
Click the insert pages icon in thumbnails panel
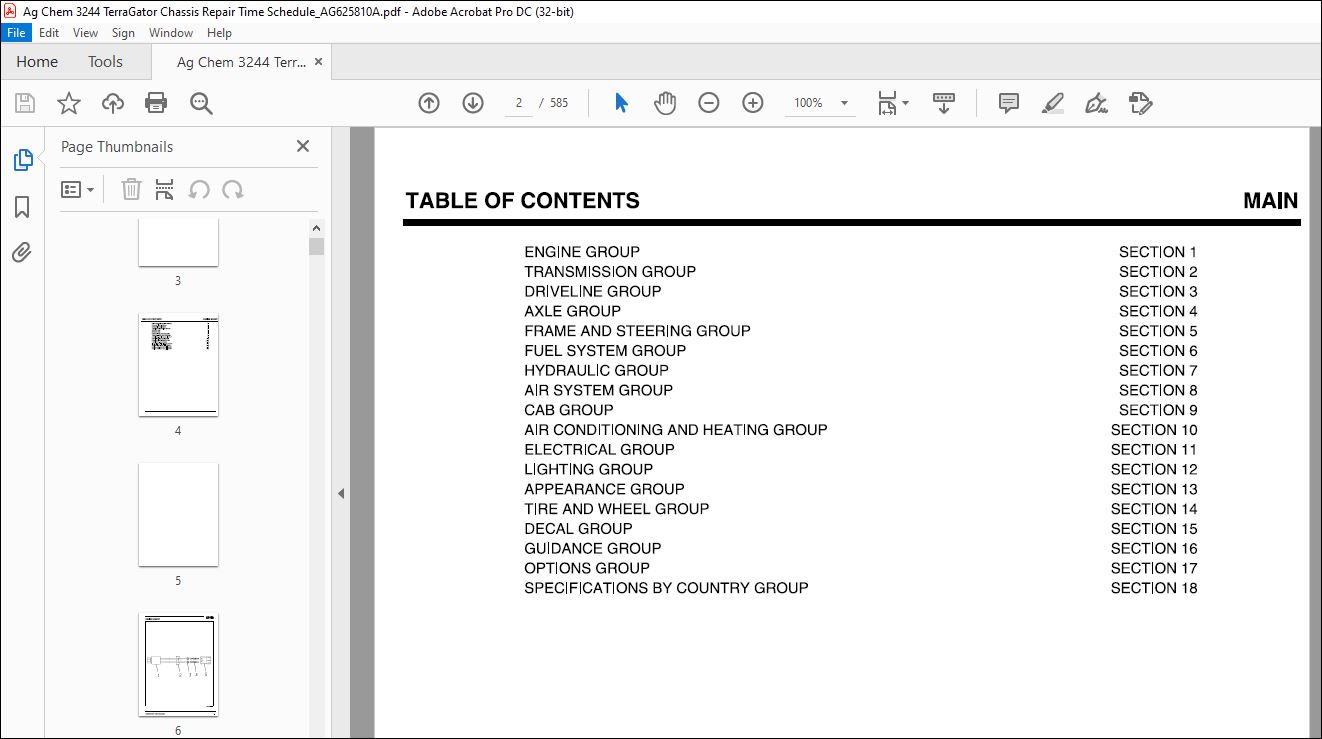click(x=165, y=189)
